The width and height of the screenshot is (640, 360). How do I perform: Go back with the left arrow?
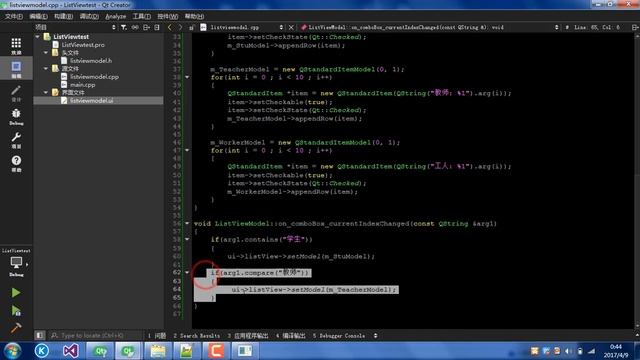(170, 27)
